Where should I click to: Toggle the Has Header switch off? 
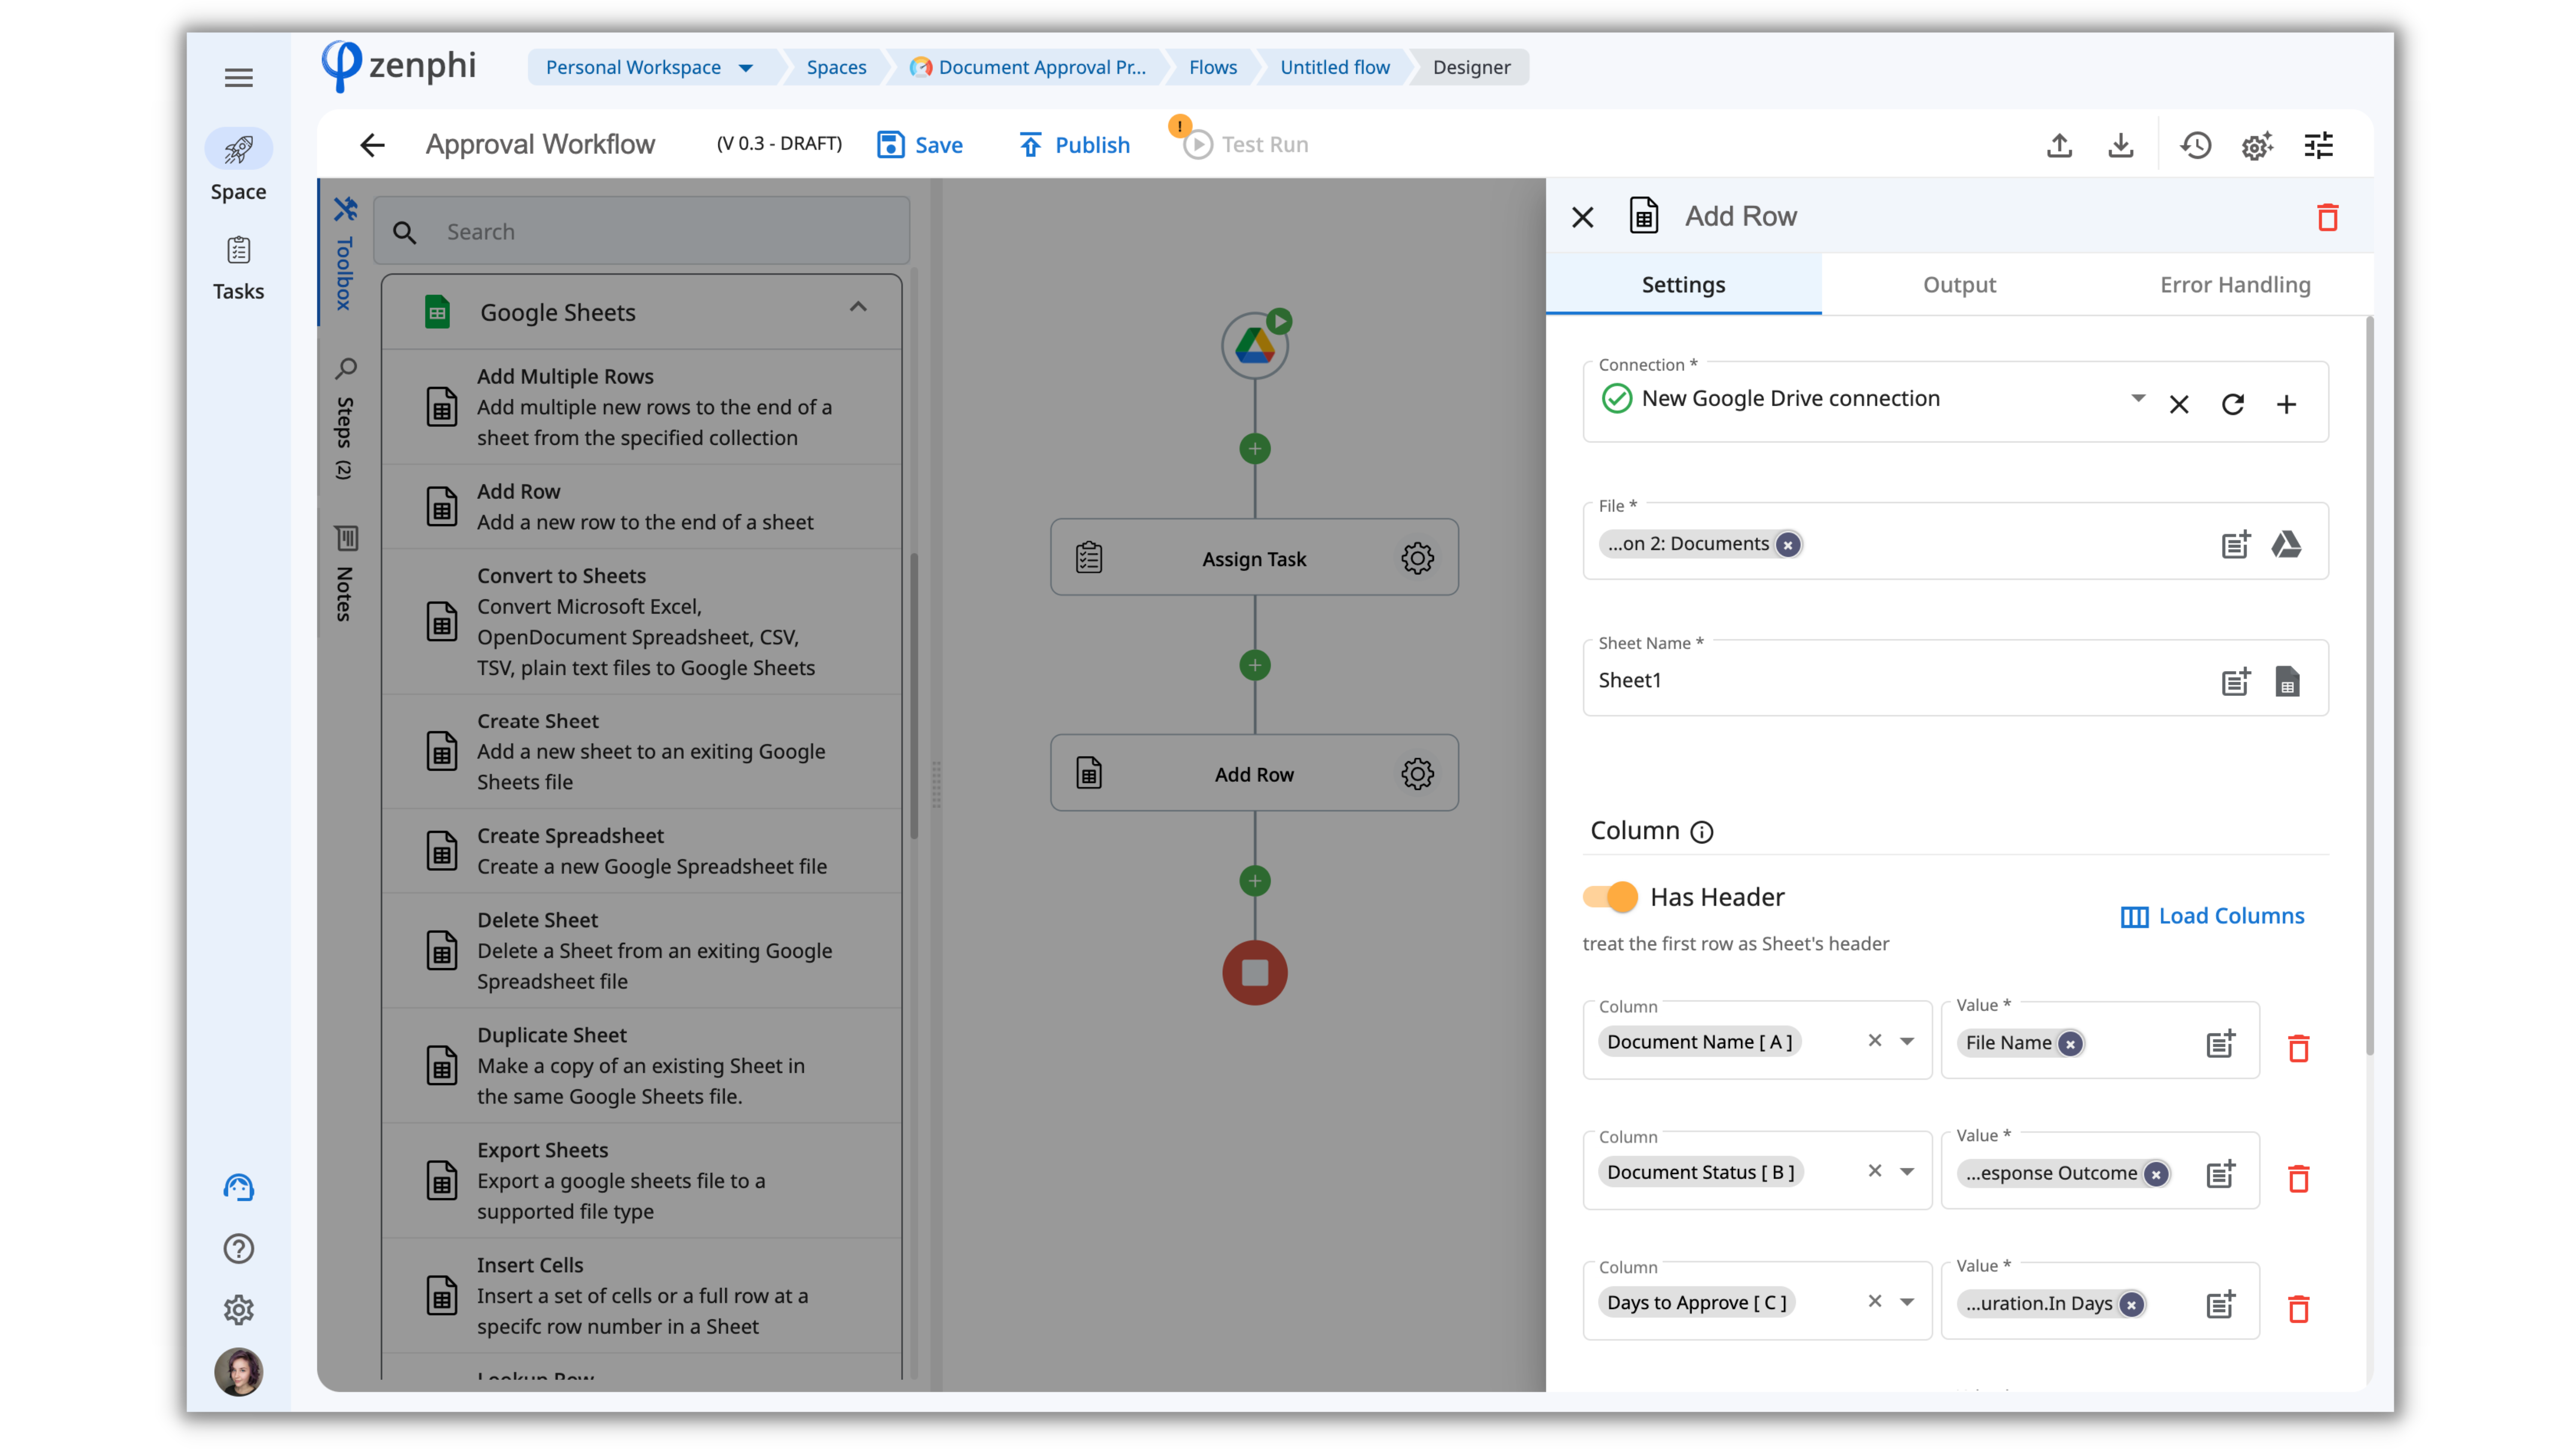[1610, 896]
